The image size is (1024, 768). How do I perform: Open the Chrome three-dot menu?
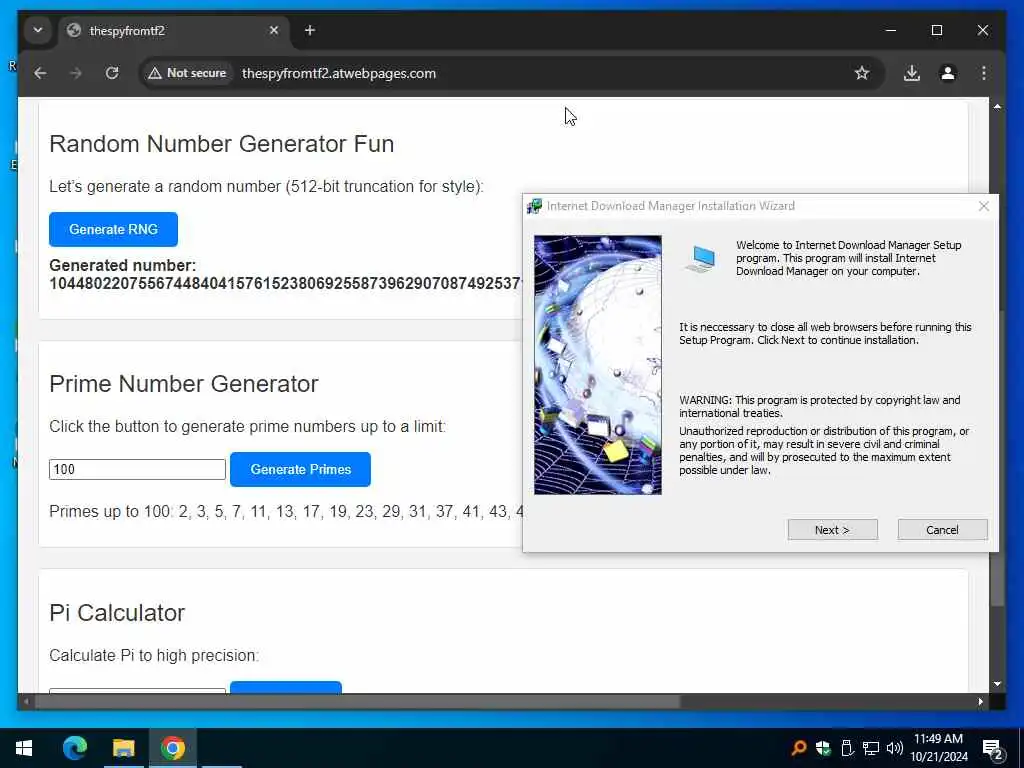coord(984,73)
